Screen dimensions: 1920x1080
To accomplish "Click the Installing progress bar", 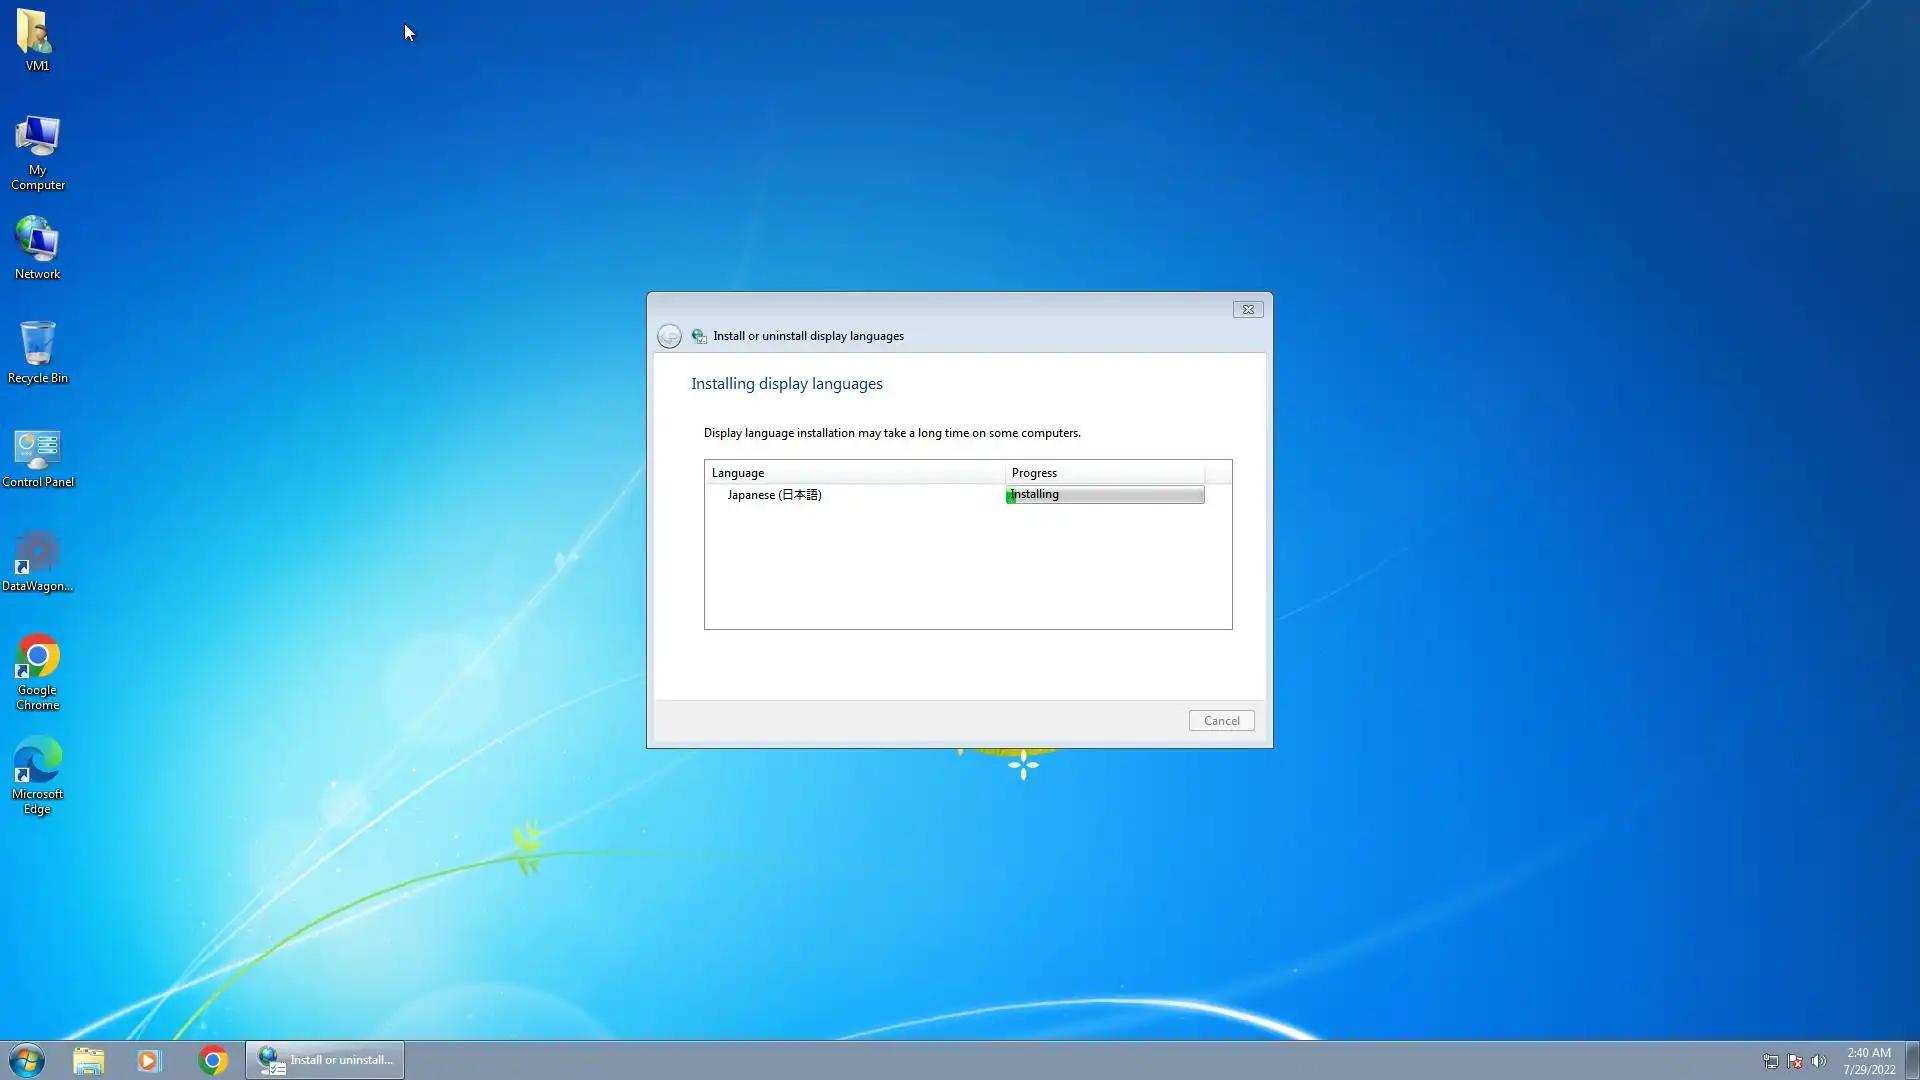I will tap(1104, 495).
